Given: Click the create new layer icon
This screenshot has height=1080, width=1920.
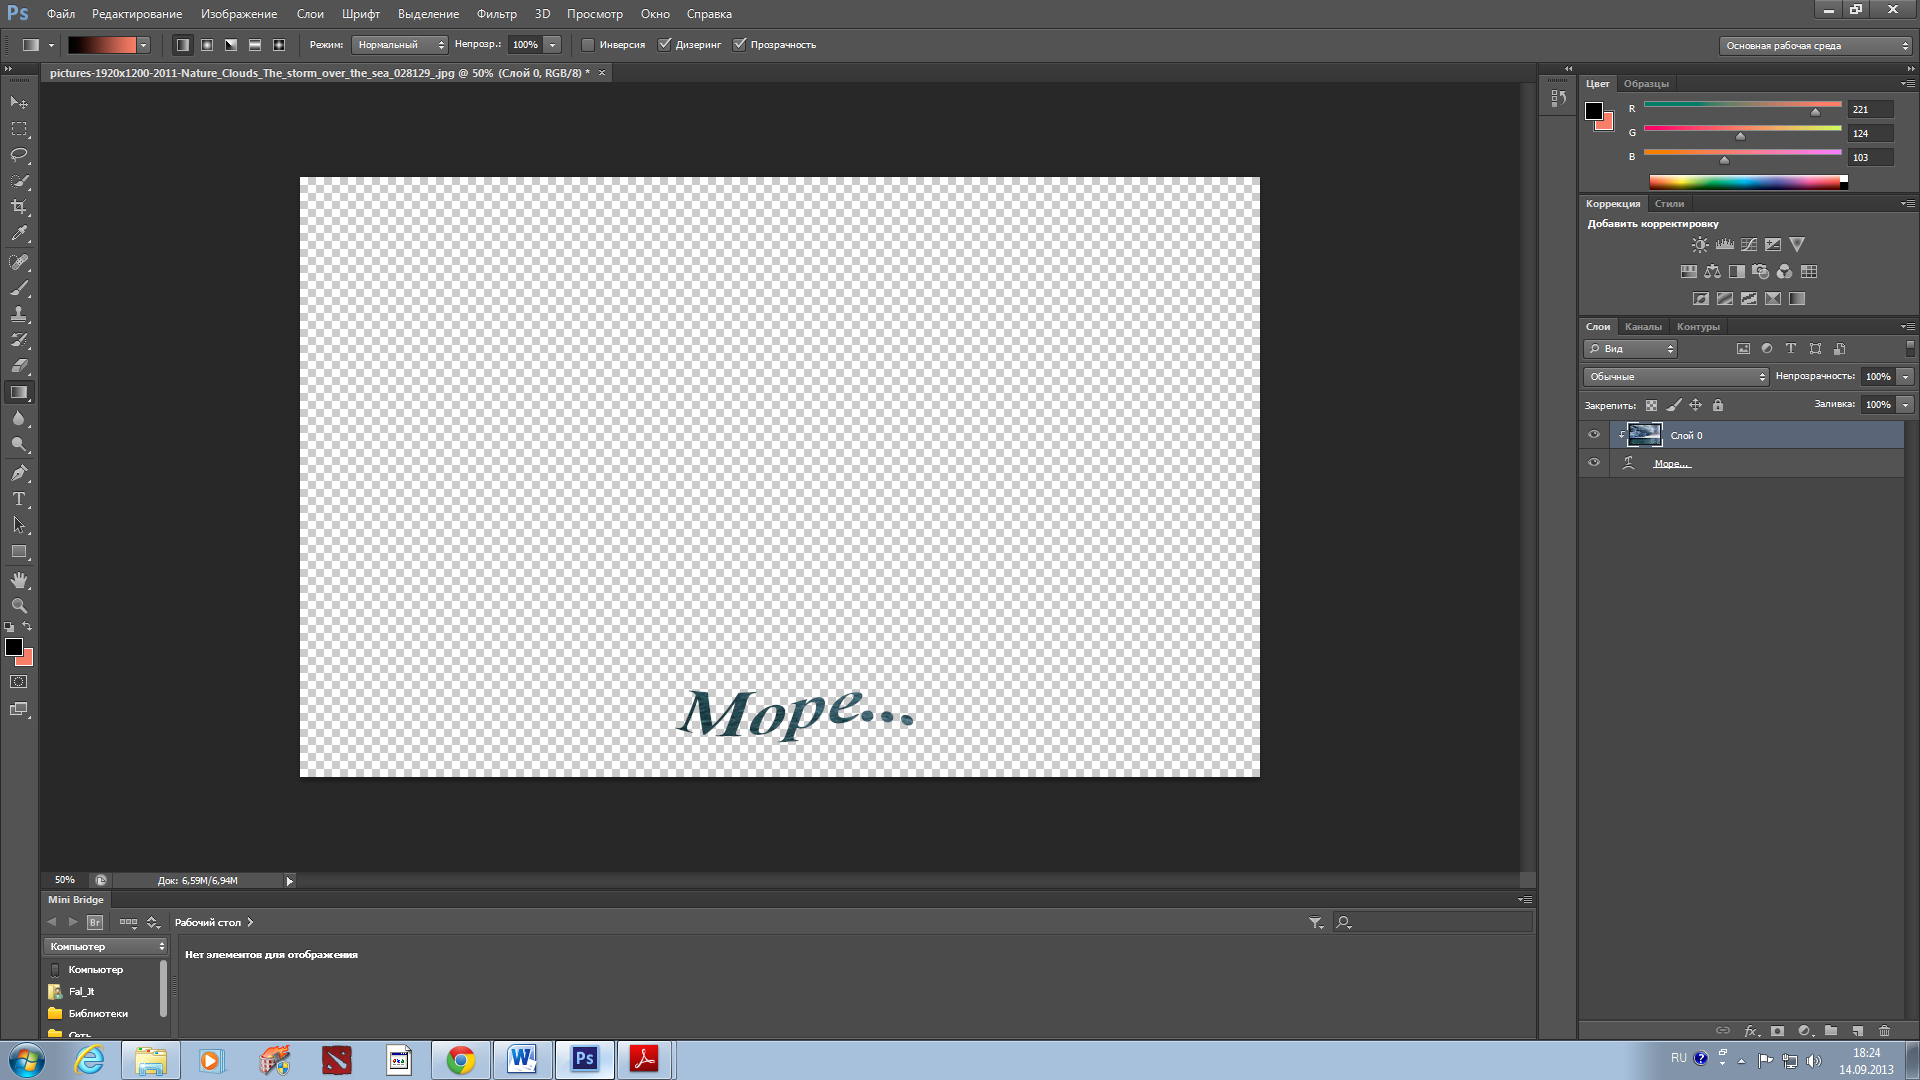Looking at the screenshot, I should point(1857,1030).
